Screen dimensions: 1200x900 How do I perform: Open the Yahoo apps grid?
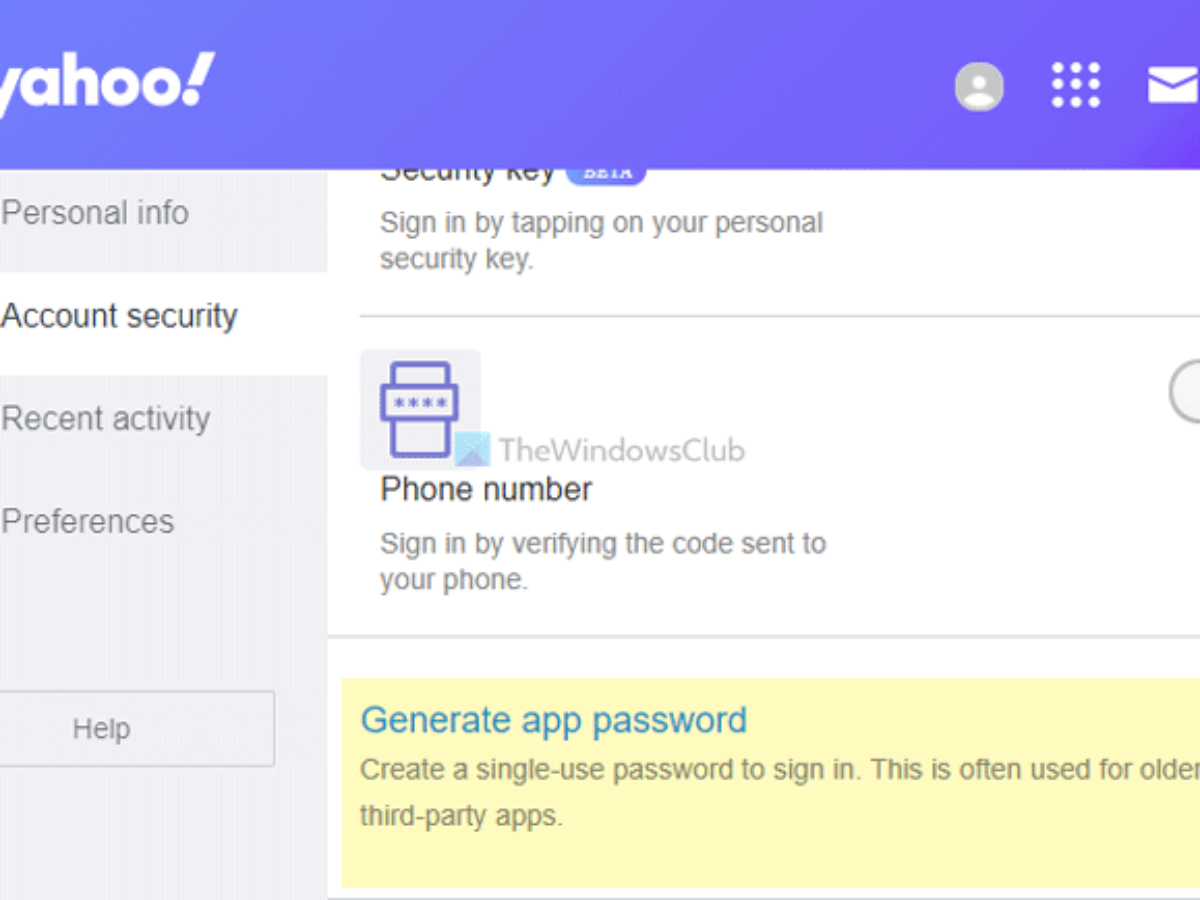point(1076,85)
